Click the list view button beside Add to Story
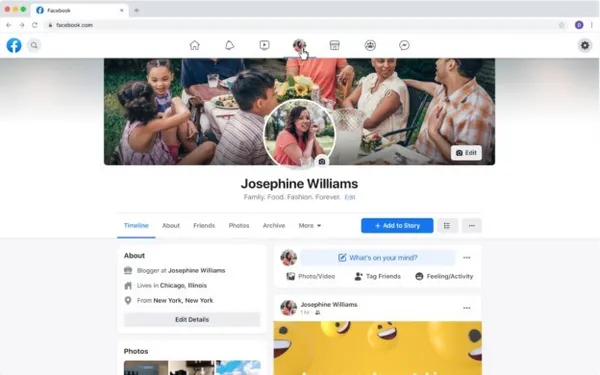 tap(447, 225)
